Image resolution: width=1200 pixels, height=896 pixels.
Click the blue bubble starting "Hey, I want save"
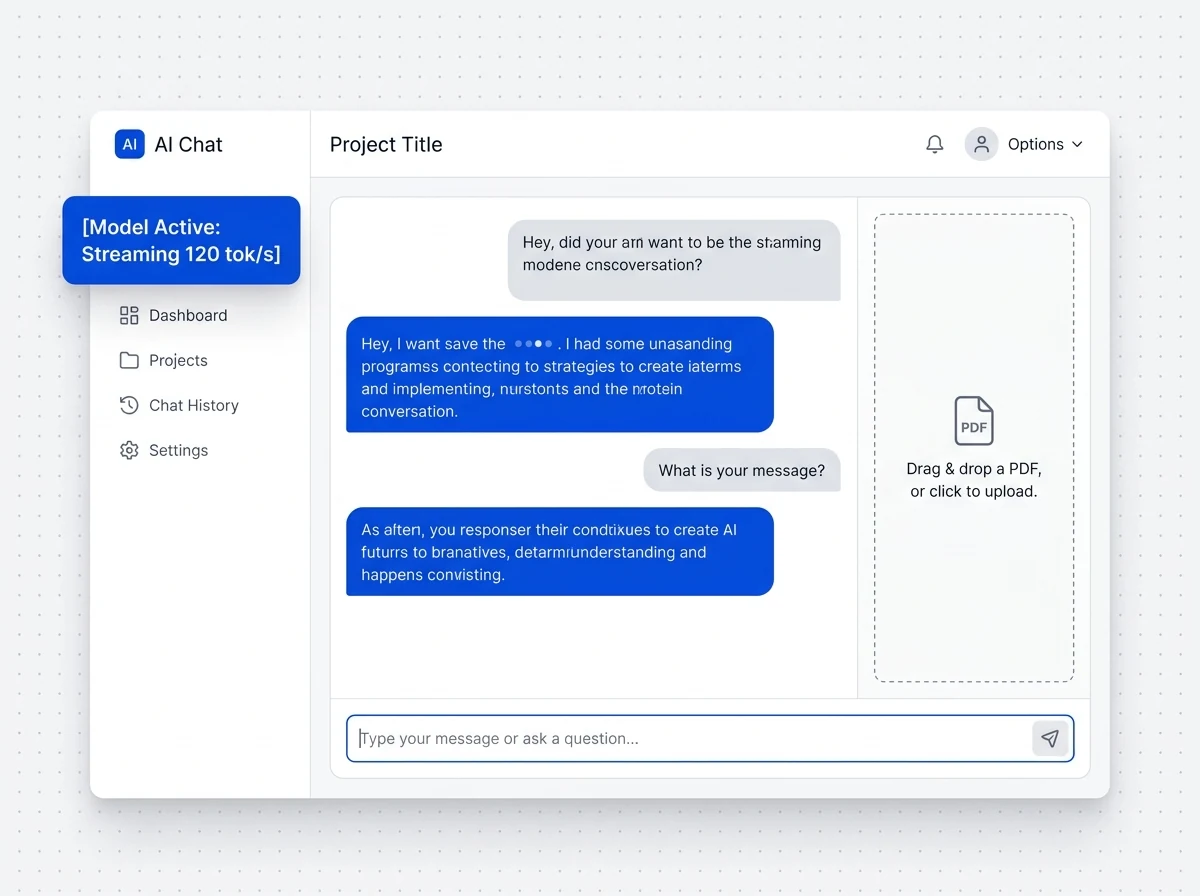tap(560, 375)
